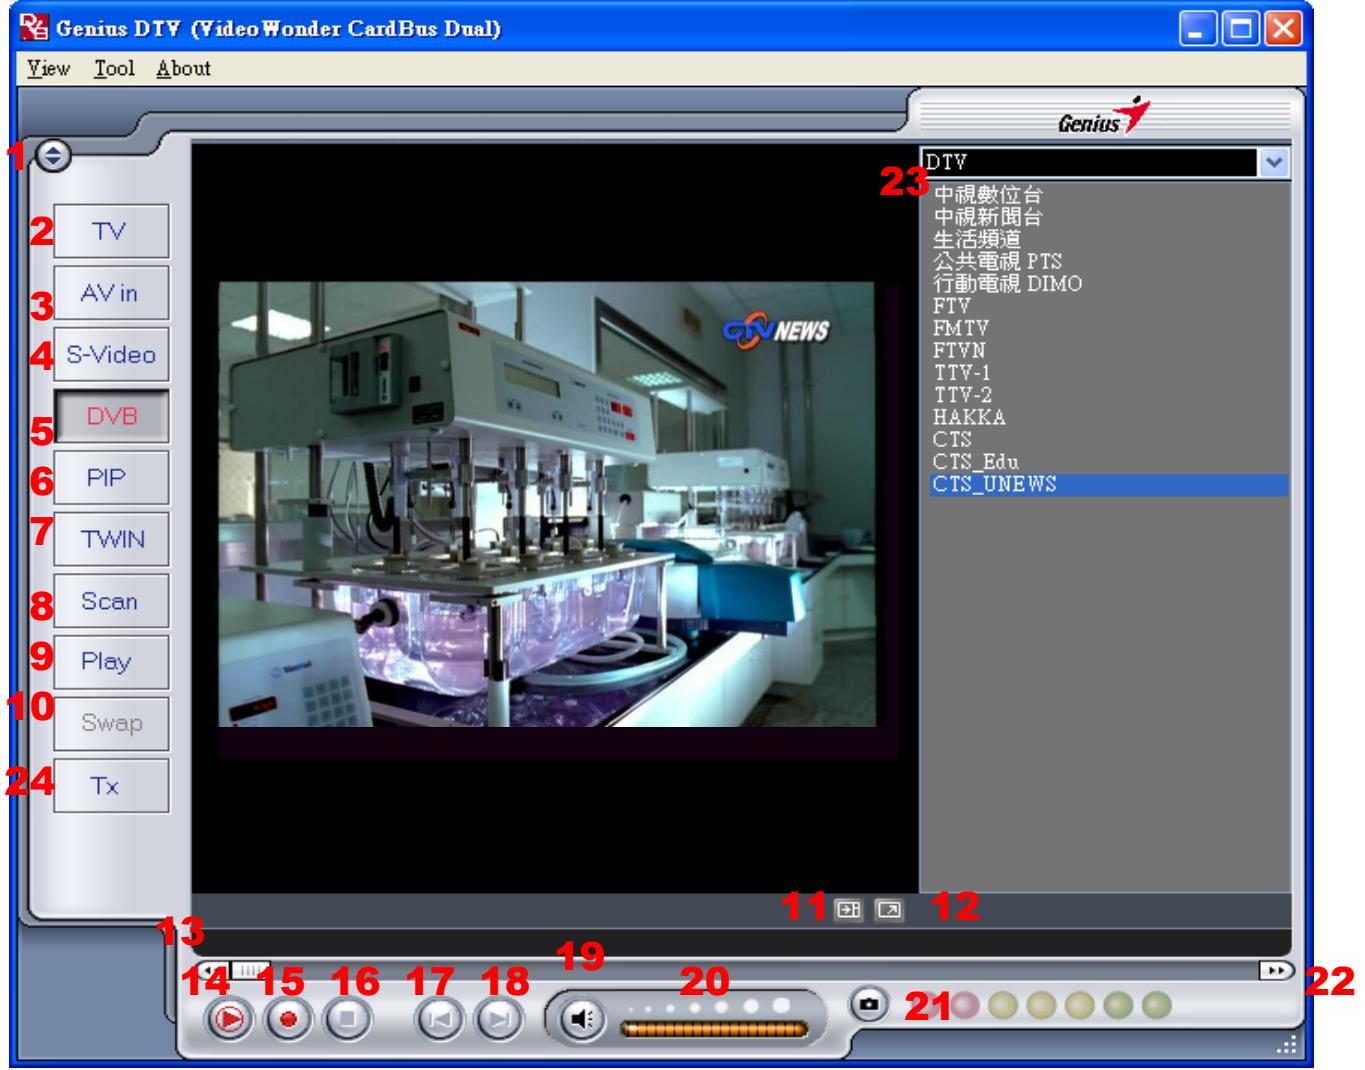1365x1070 pixels.
Task: Mute audio with the speaker icon
Action: coord(581,1019)
